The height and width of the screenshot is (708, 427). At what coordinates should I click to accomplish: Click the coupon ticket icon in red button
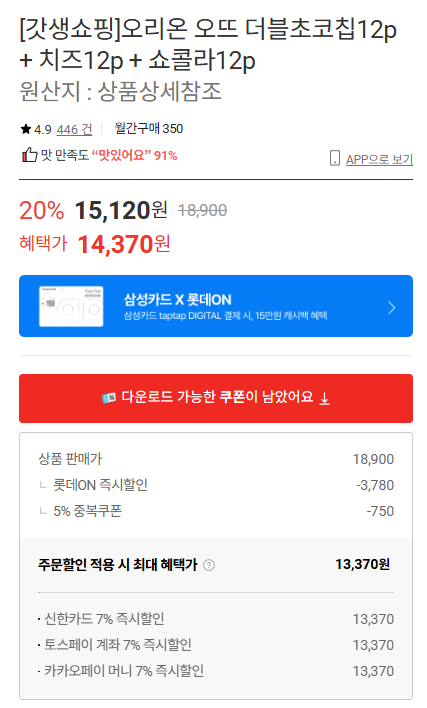(108, 398)
